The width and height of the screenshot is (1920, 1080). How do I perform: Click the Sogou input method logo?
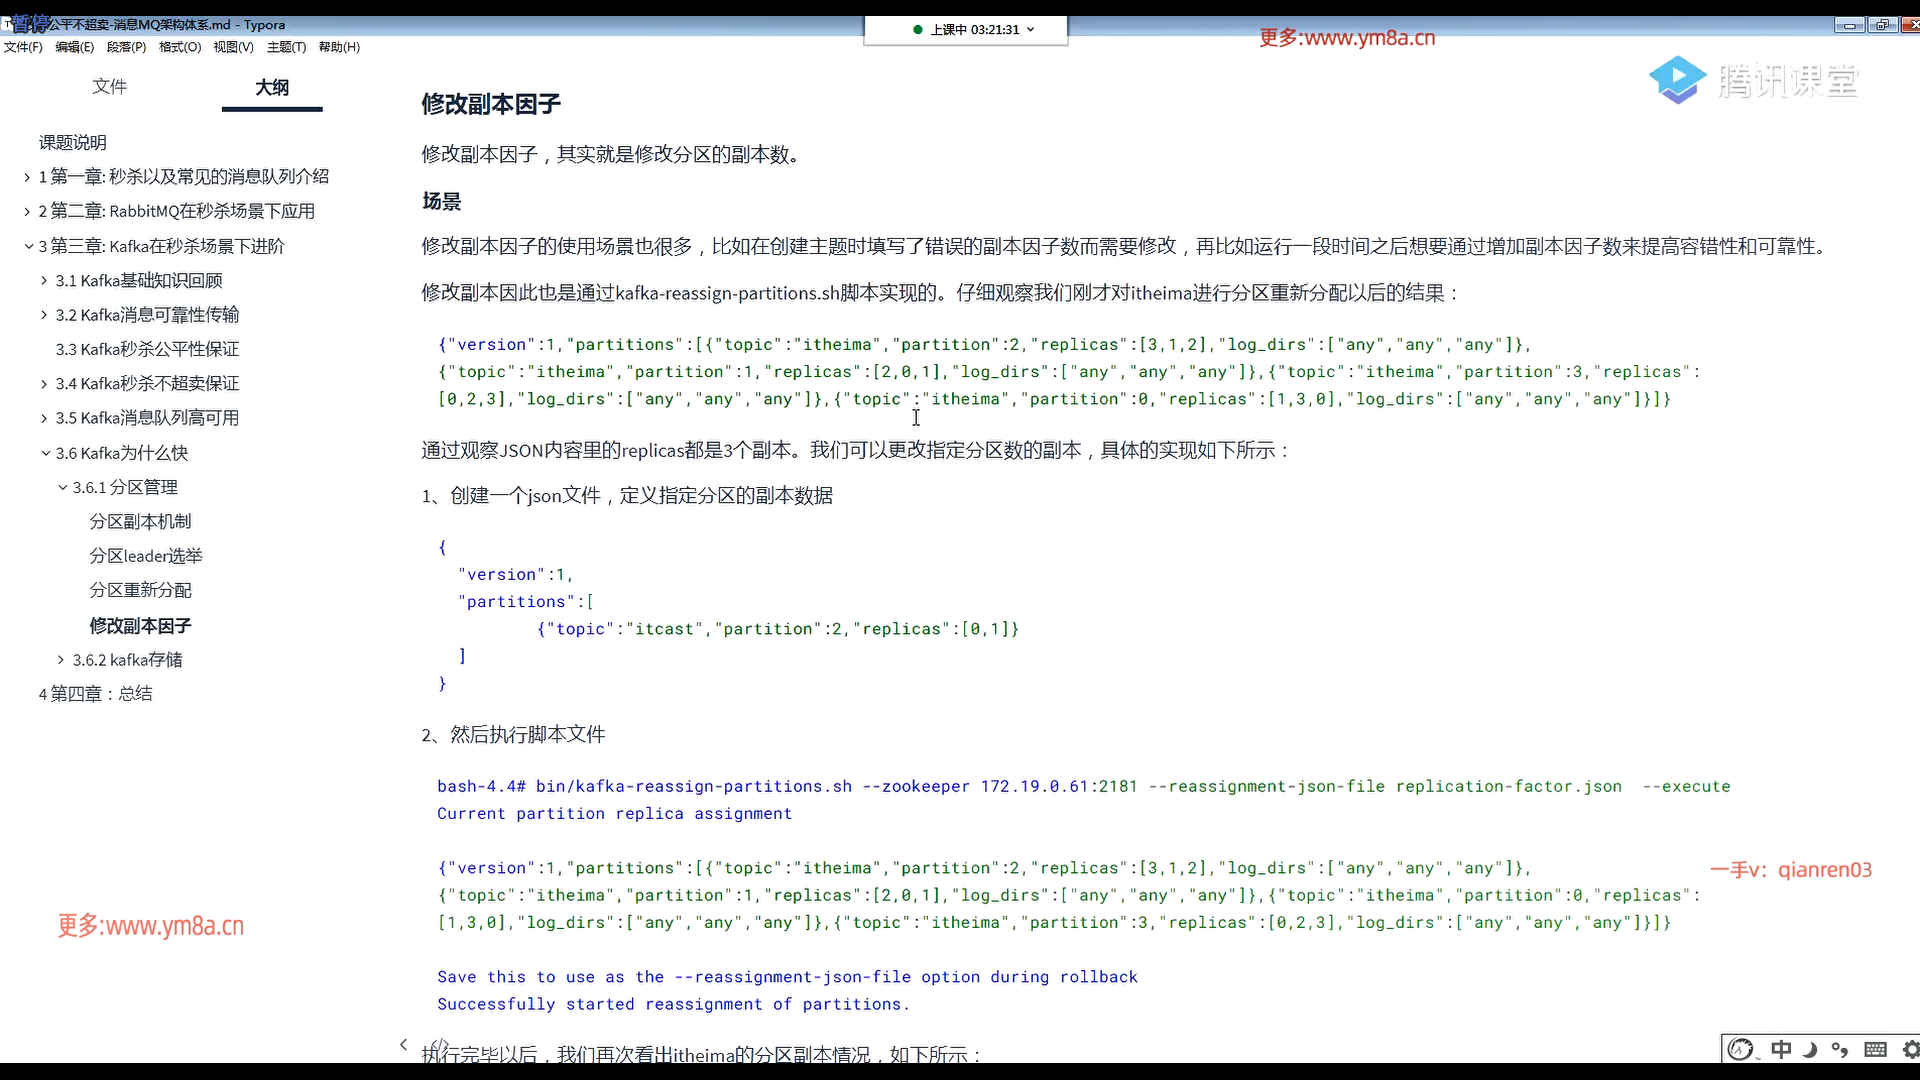point(1741,1049)
